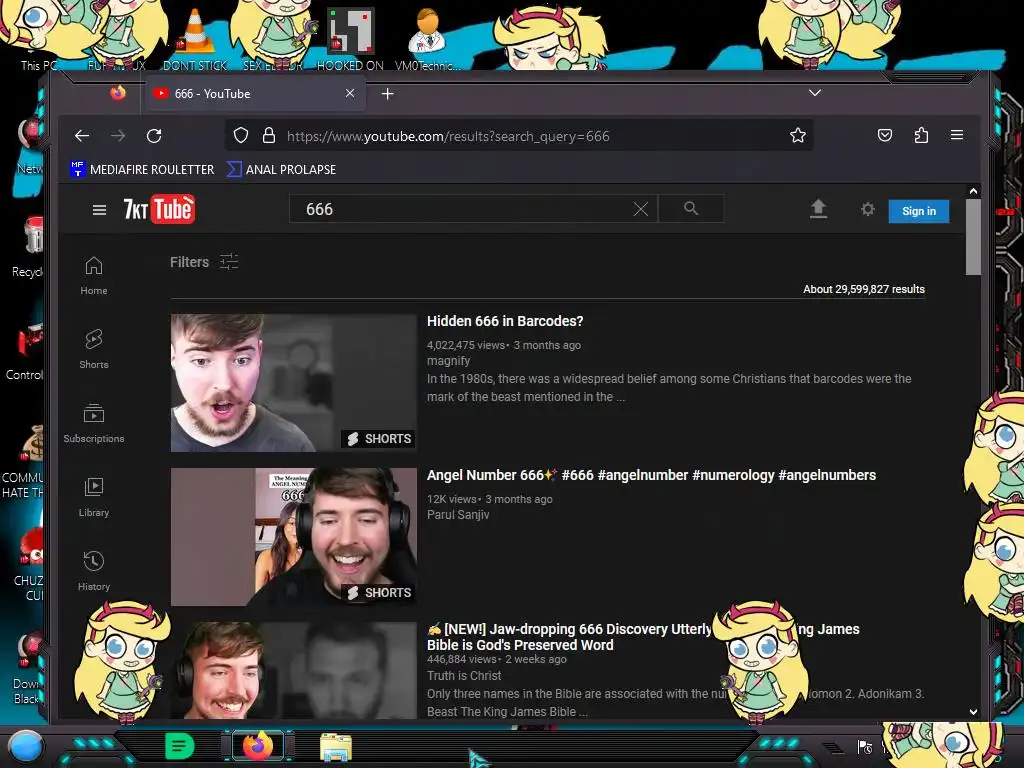This screenshot has width=1024, height=768.
Task: Click the upload arrow icon
Action: (x=818, y=209)
